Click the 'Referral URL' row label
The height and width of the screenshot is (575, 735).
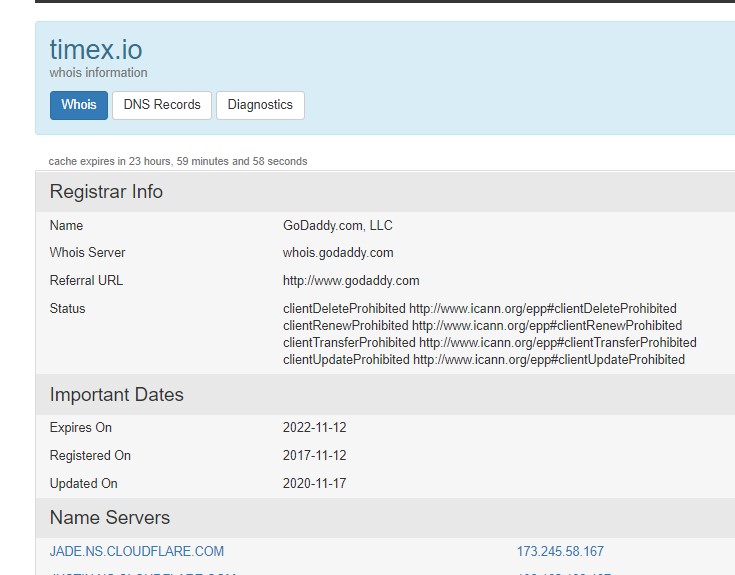click(x=86, y=281)
